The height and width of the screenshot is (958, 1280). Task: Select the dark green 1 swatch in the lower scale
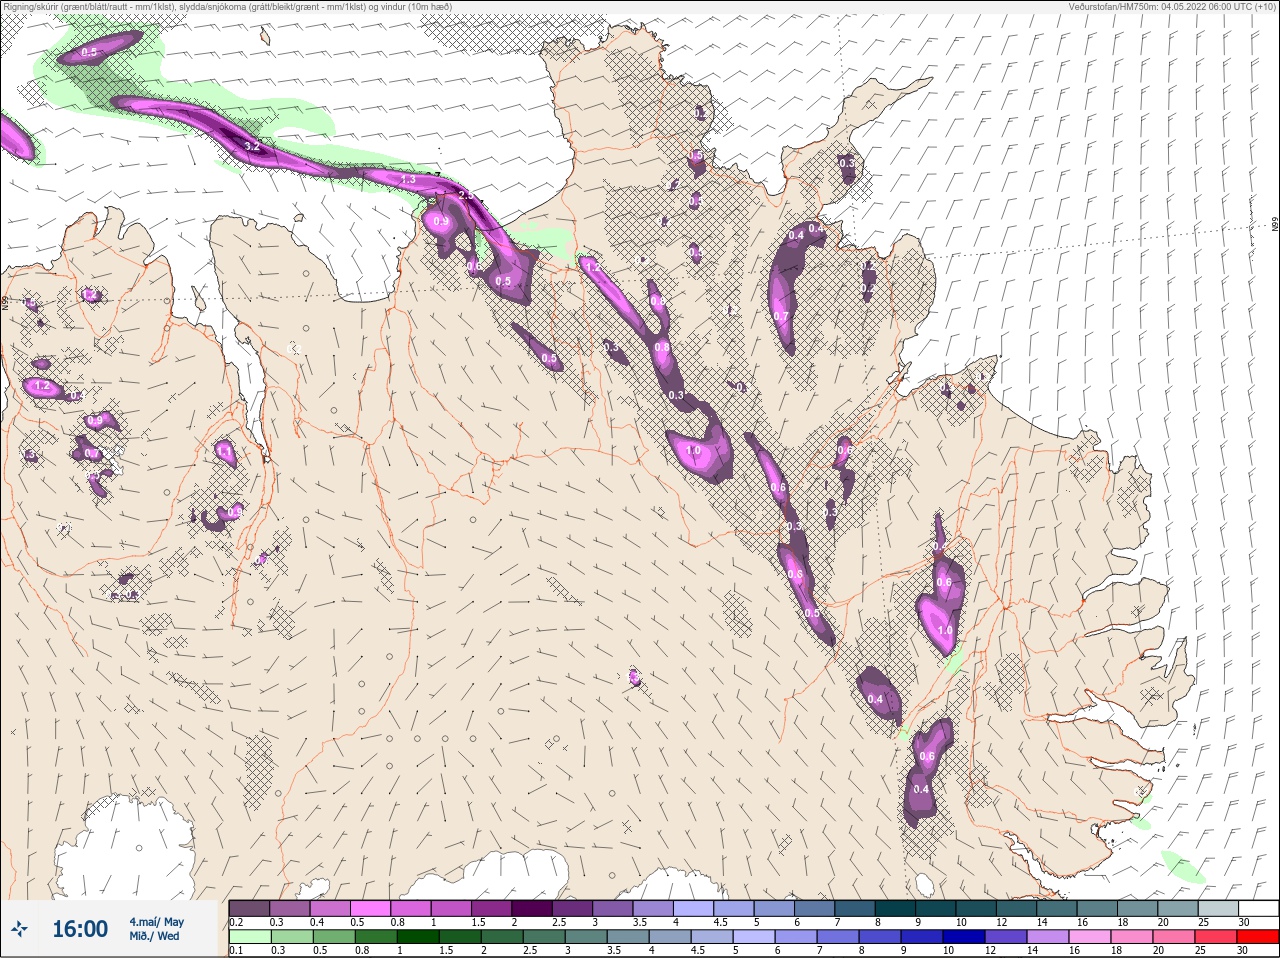click(x=417, y=937)
